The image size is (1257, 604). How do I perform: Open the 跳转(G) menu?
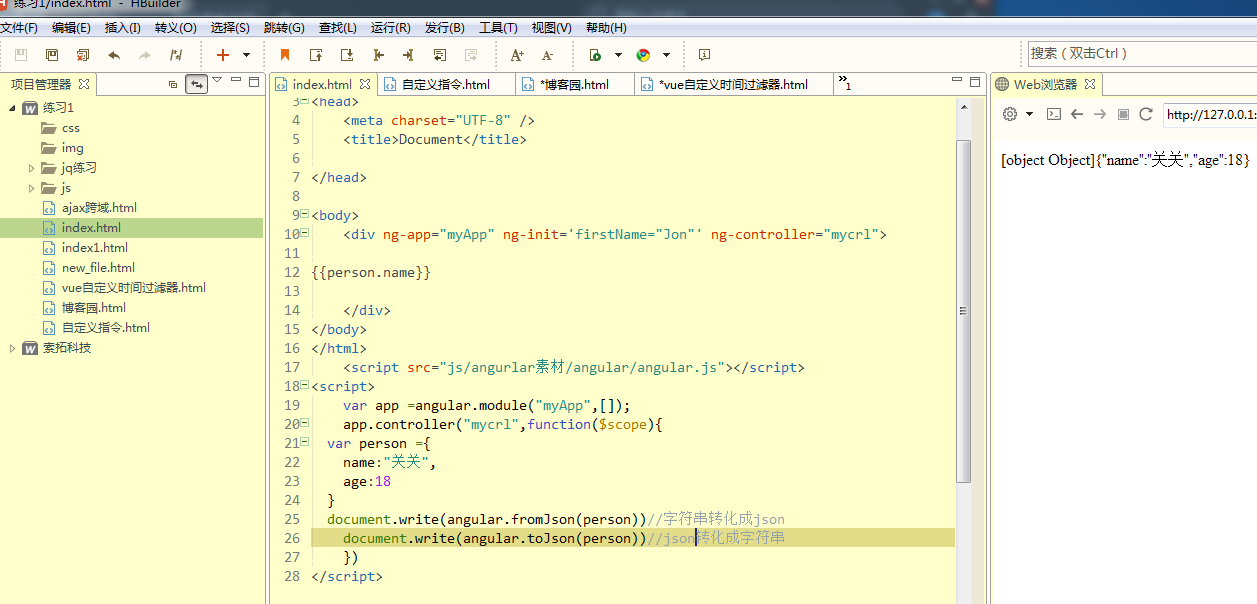pos(284,28)
